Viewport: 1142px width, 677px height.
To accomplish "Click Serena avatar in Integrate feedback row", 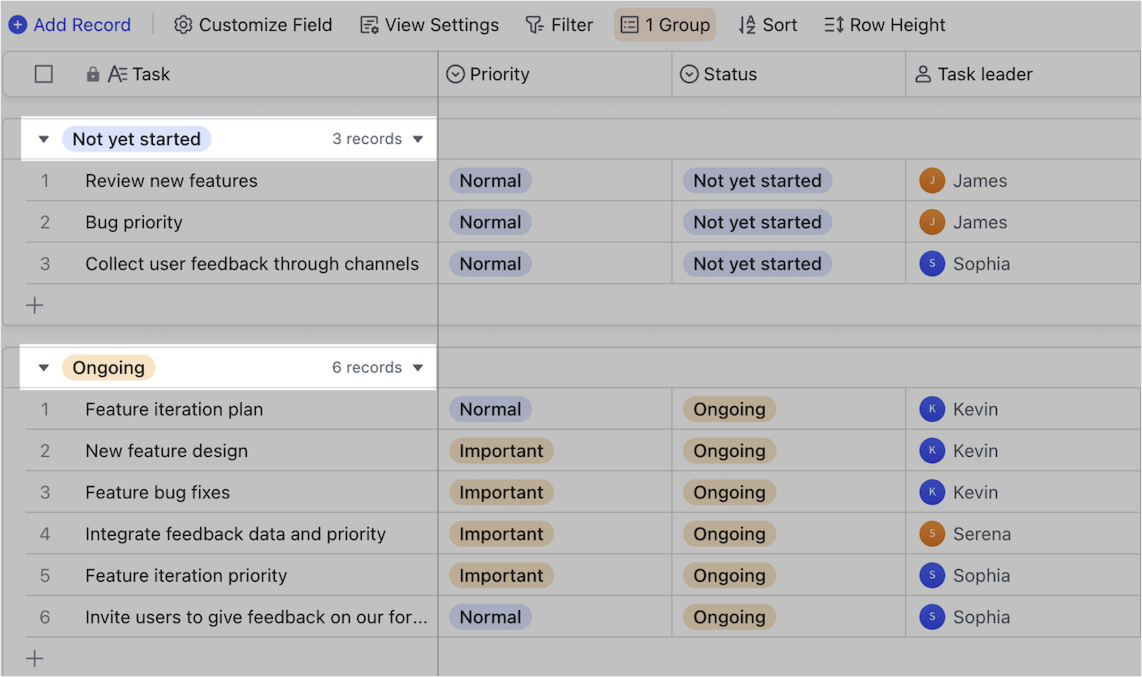I will click(932, 534).
